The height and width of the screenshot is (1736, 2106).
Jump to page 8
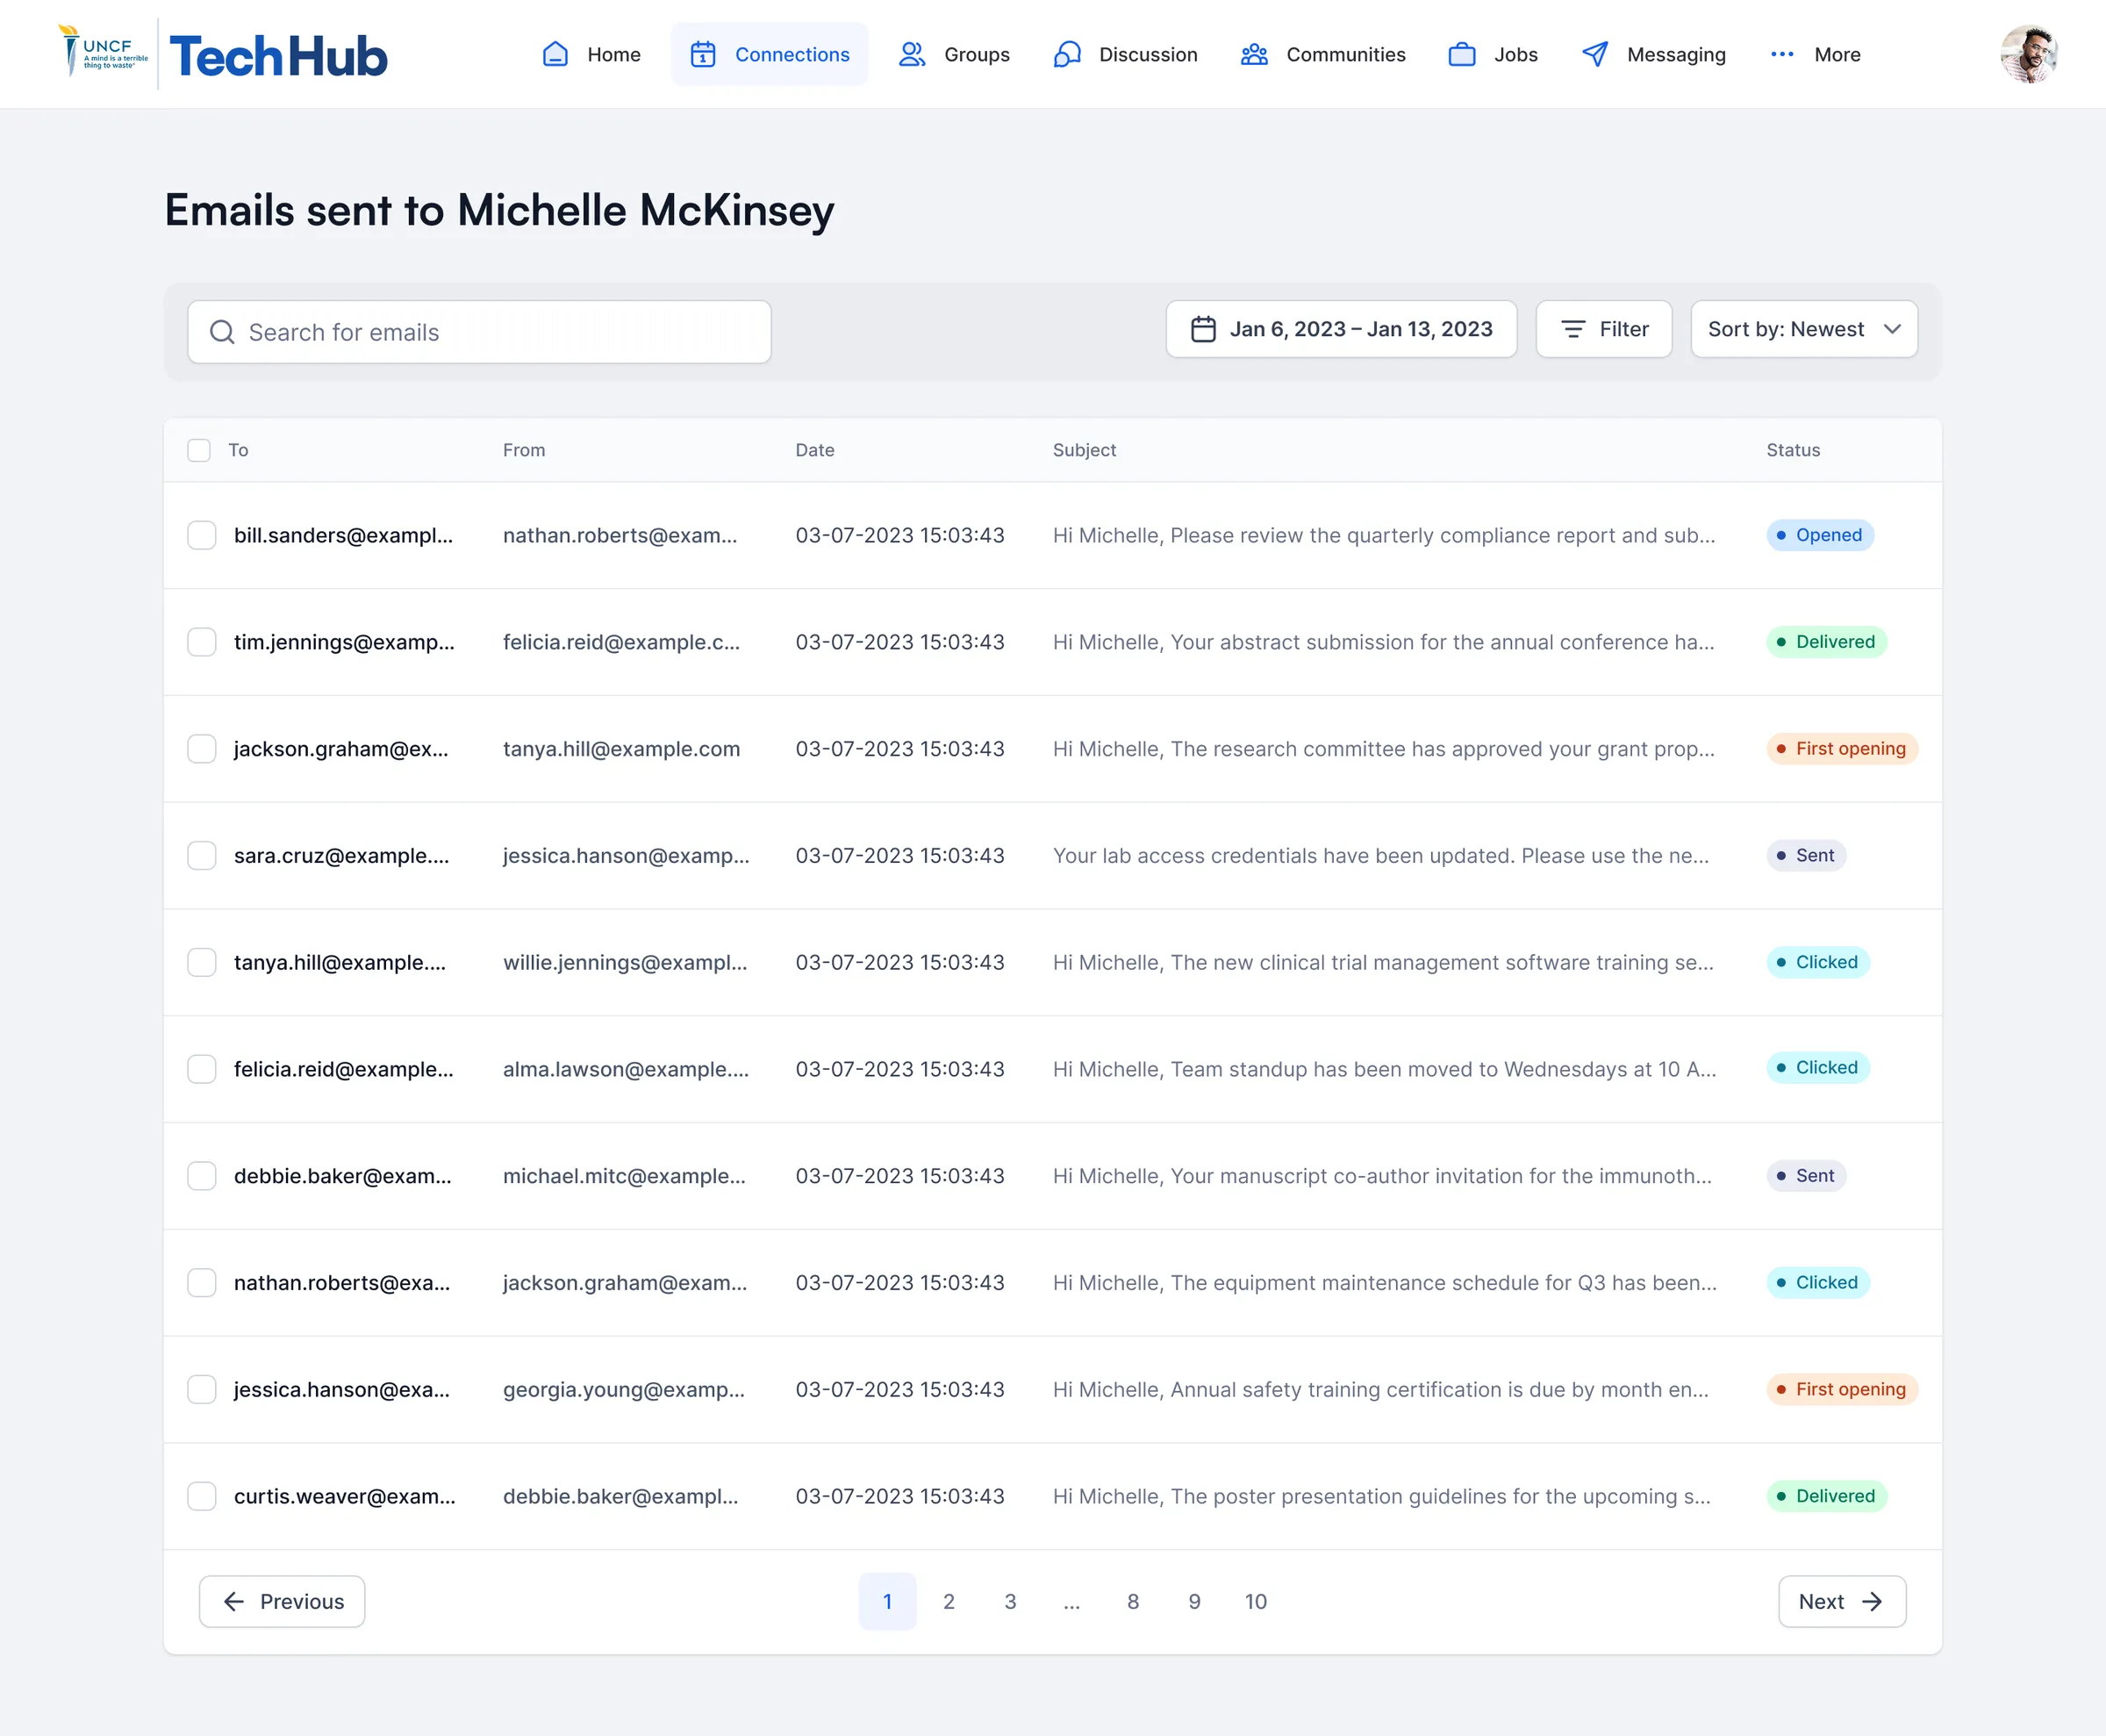tap(1133, 1602)
